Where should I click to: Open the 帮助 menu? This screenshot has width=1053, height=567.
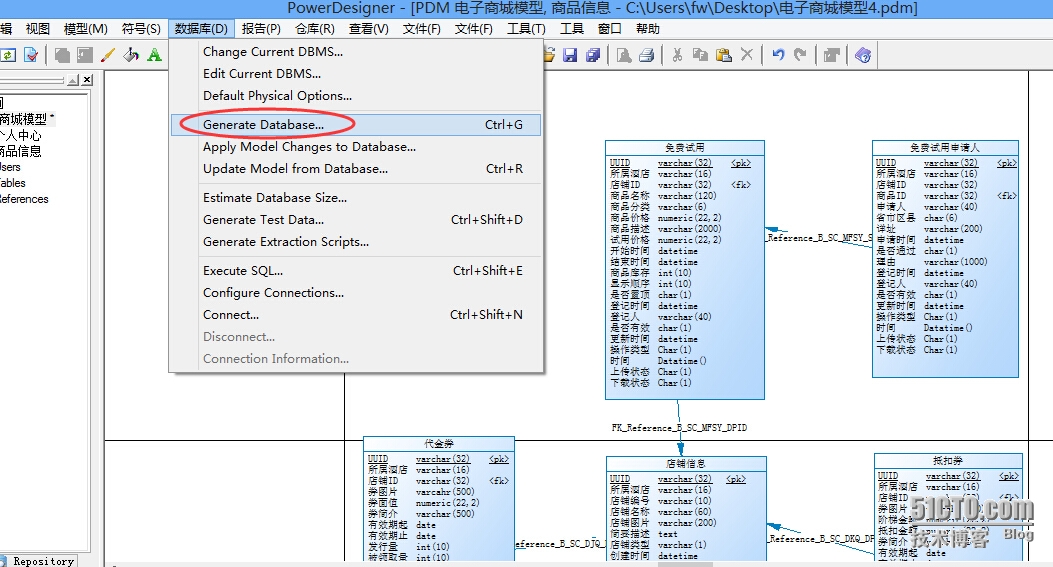click(x=647, y=29)
